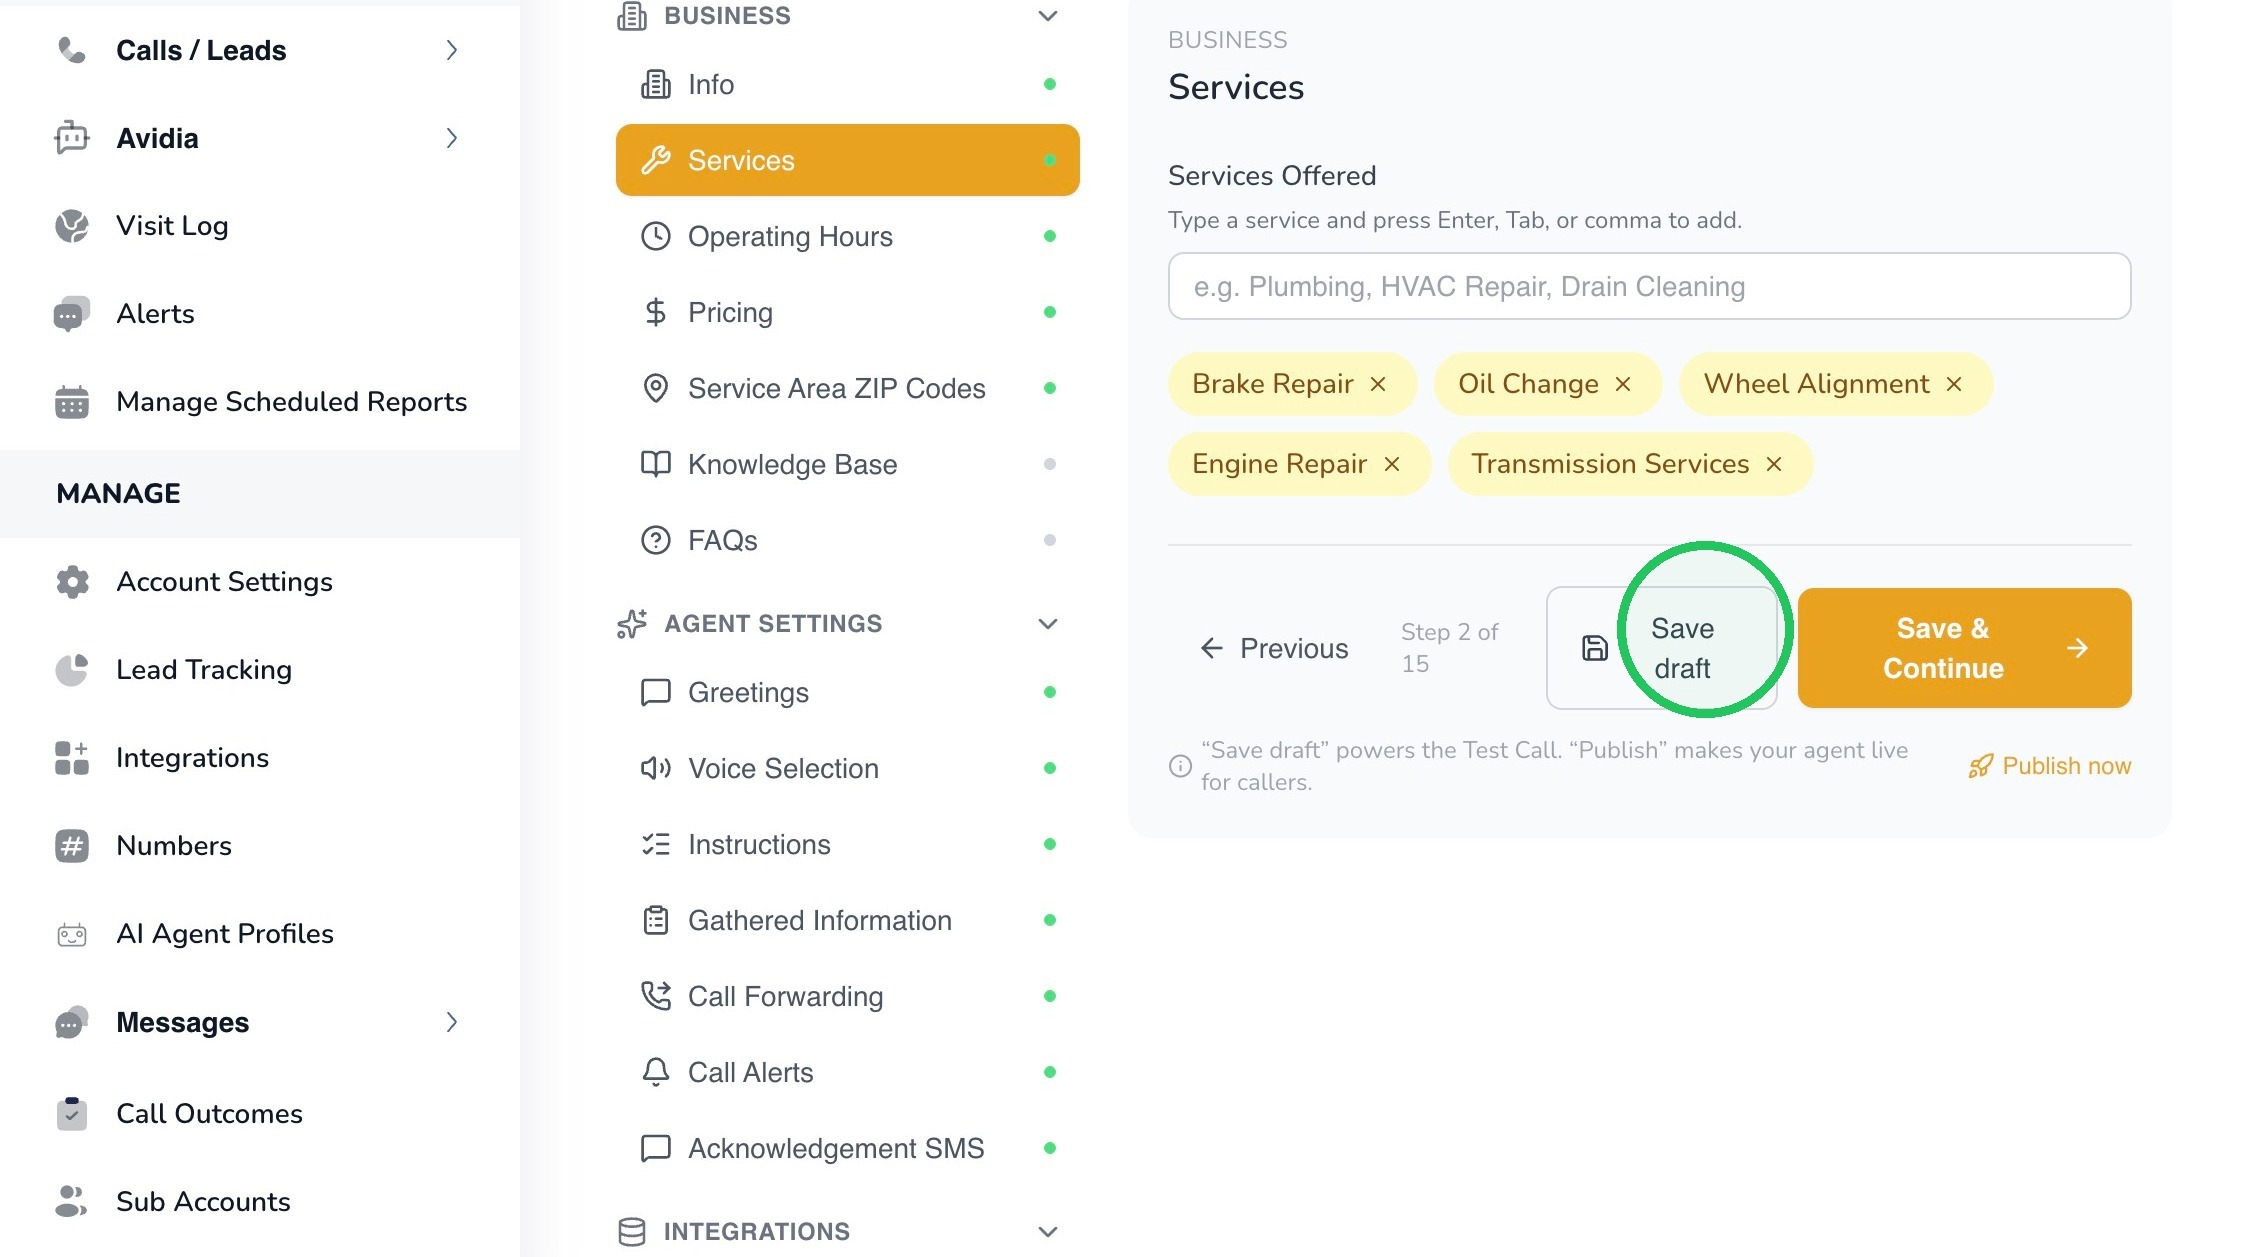Image resolution: width=2252 pixels, height=1257 pixels.
Task: Click the Avidia robot icon
Action: pos(71,138)
